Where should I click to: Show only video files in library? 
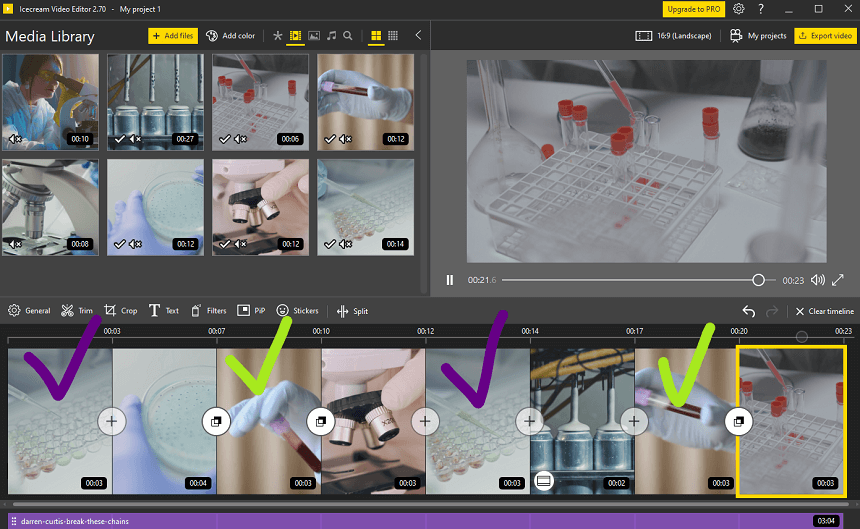295,36
